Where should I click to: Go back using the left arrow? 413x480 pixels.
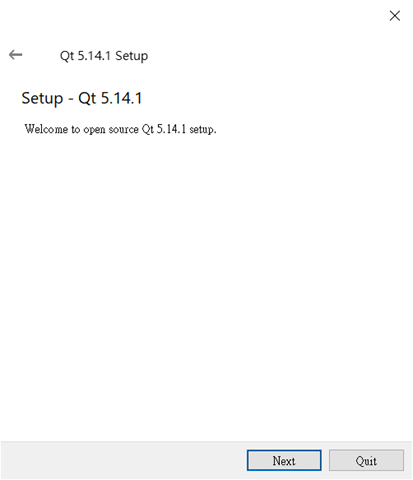pyautogui.click(x=15, y=55)
